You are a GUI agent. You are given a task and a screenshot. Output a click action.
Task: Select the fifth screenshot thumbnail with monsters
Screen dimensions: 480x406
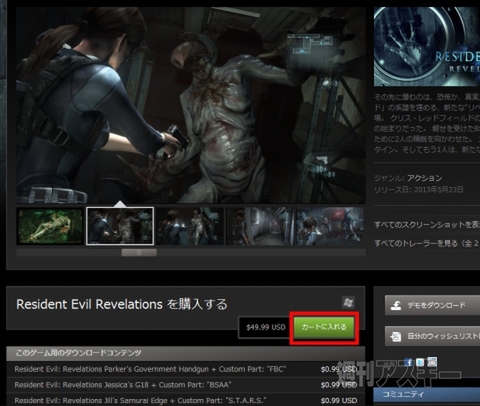330,226
